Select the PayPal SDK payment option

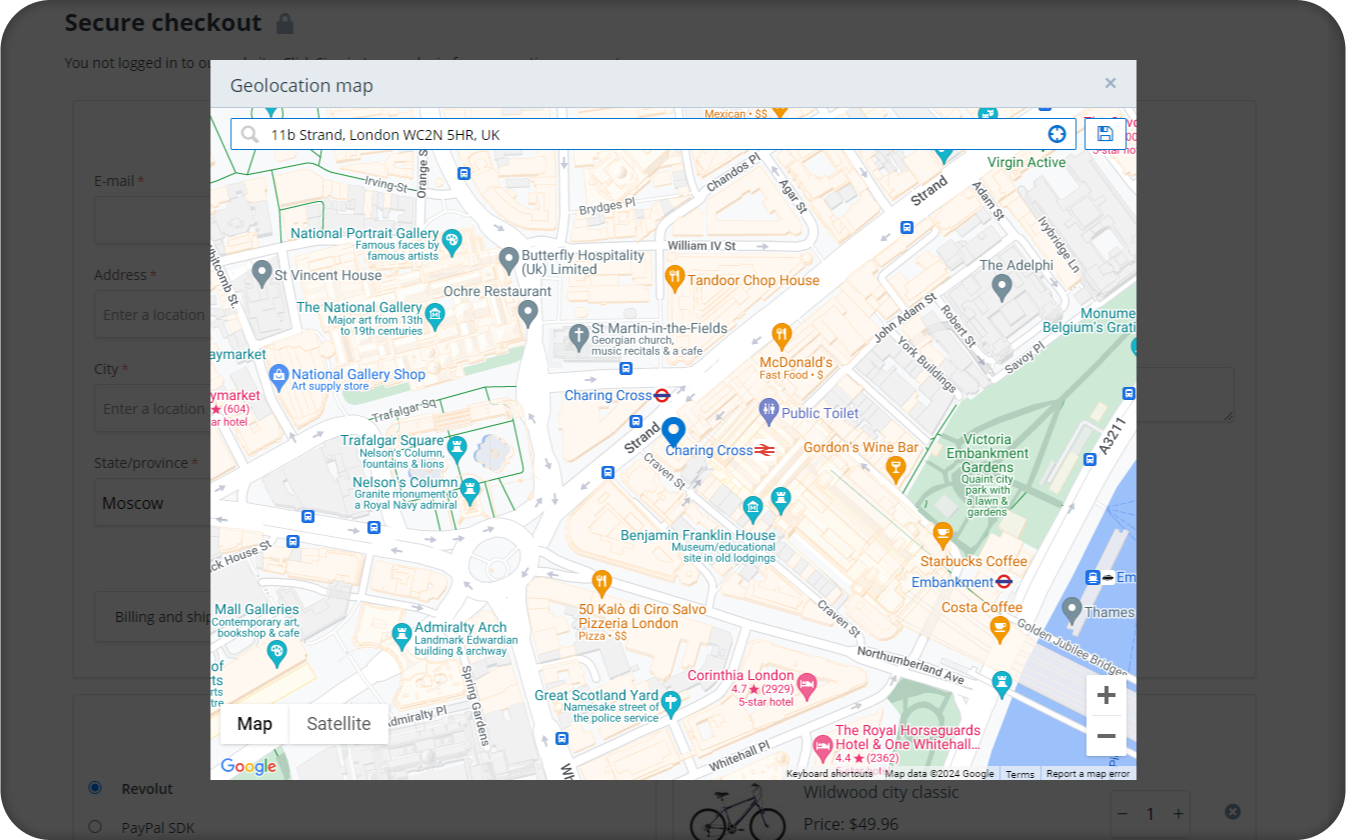tap(95, 827)
